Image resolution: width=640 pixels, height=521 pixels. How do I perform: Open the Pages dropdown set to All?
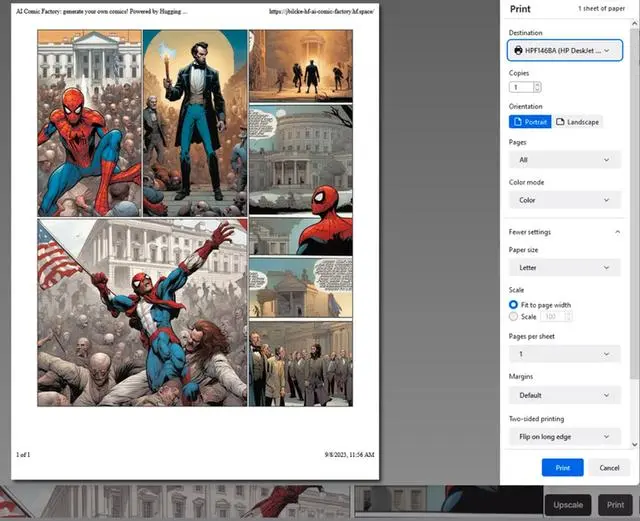(564, 160)
